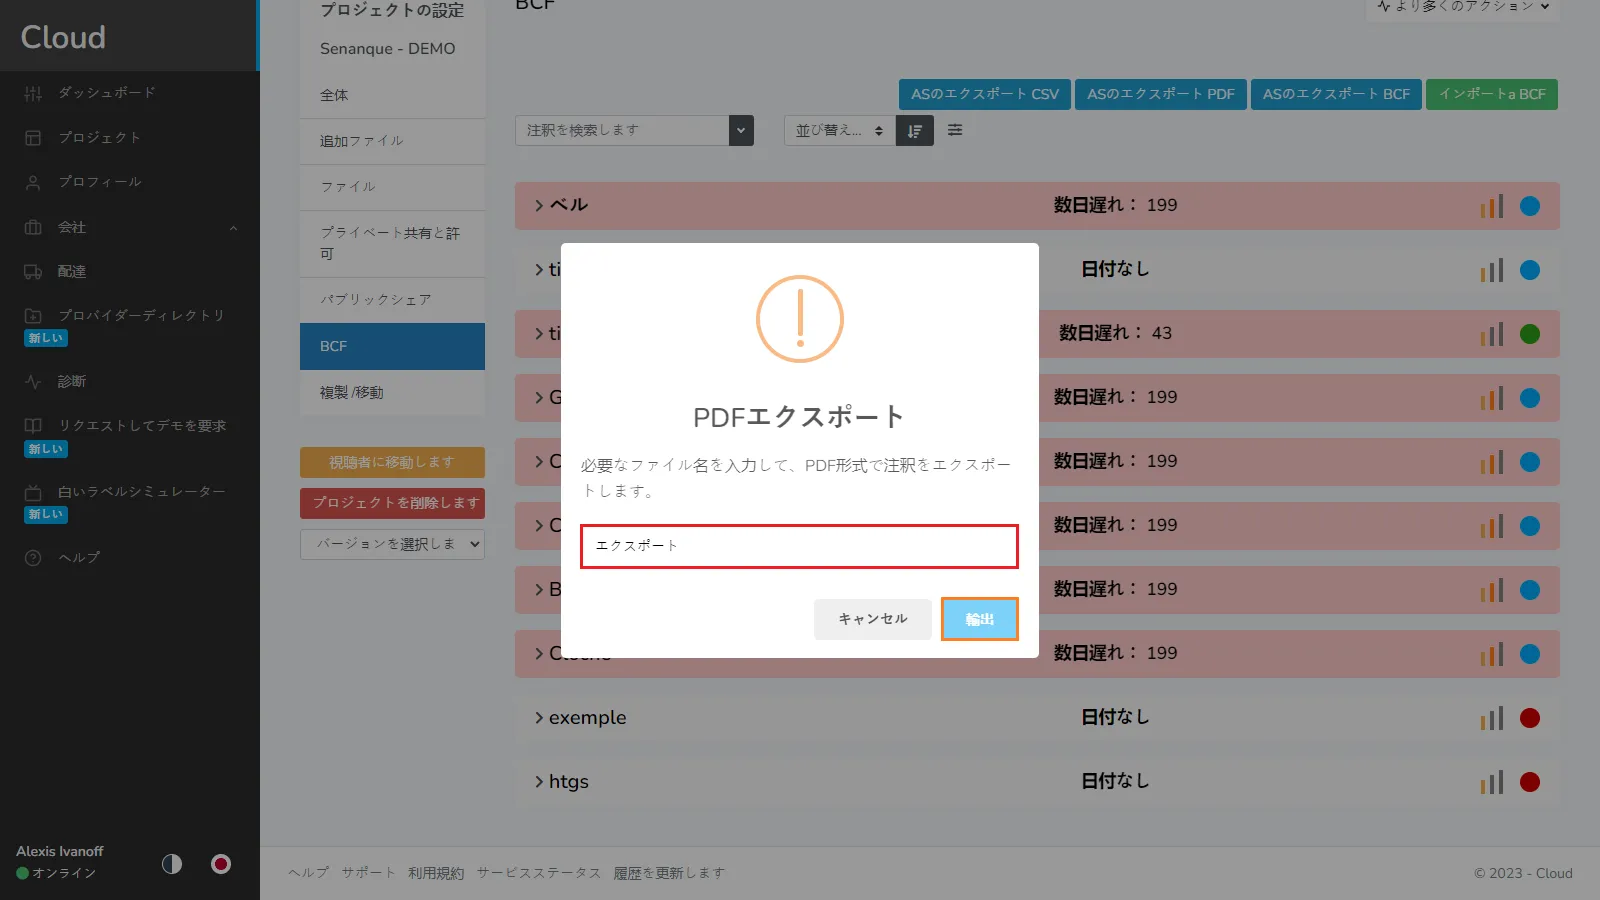Click the red status dot on the htgs row
The height and width of the screenshot is (900, 1600).
coord(1530,781)
